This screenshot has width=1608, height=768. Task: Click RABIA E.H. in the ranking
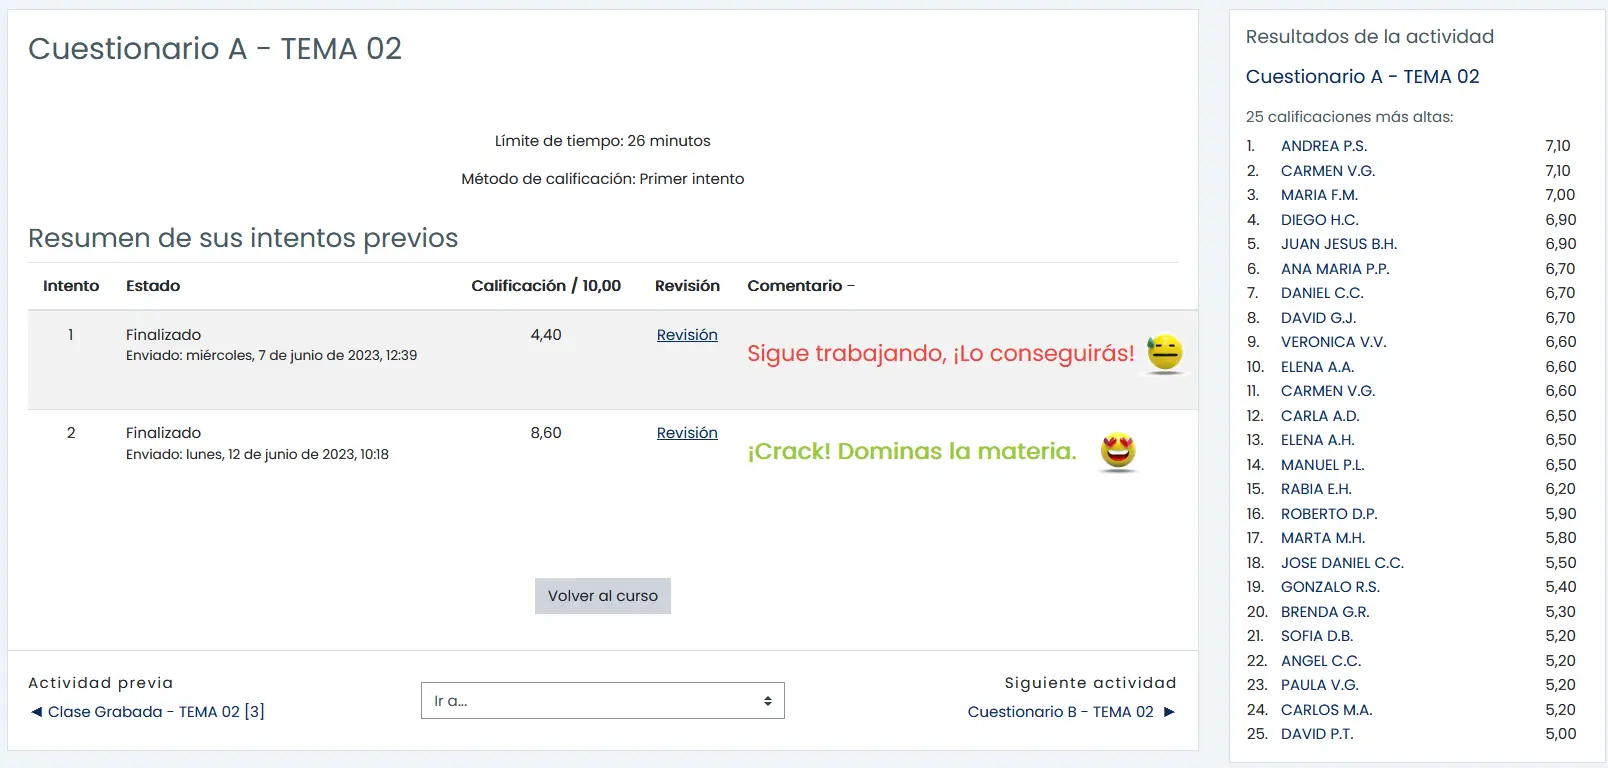click(x=1316, y=489)
